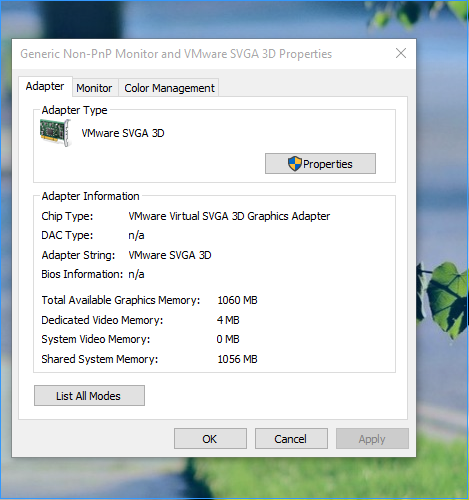The image size is (469, 500).
Task: Click the '1060 MB' value
Action: (237, 300)
